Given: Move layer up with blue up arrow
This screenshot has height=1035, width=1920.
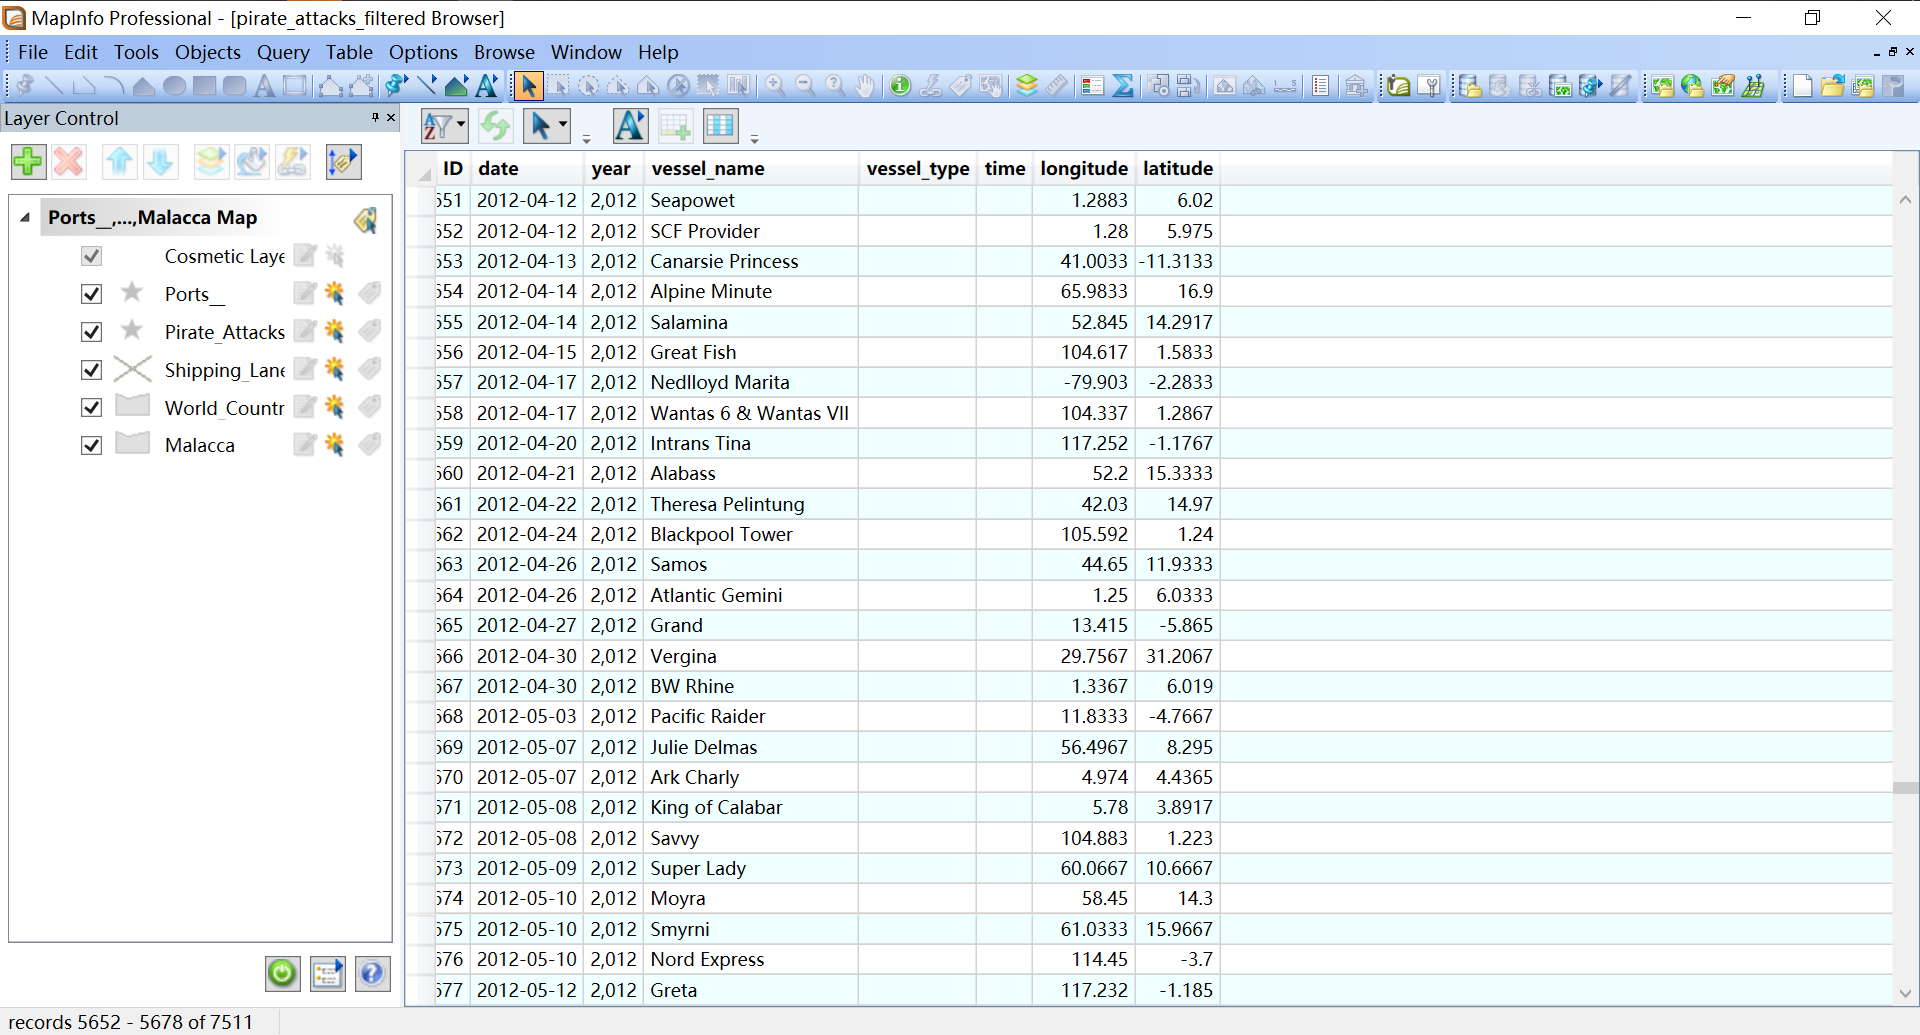Looking at the screenshot, I should tap(120, 161).
